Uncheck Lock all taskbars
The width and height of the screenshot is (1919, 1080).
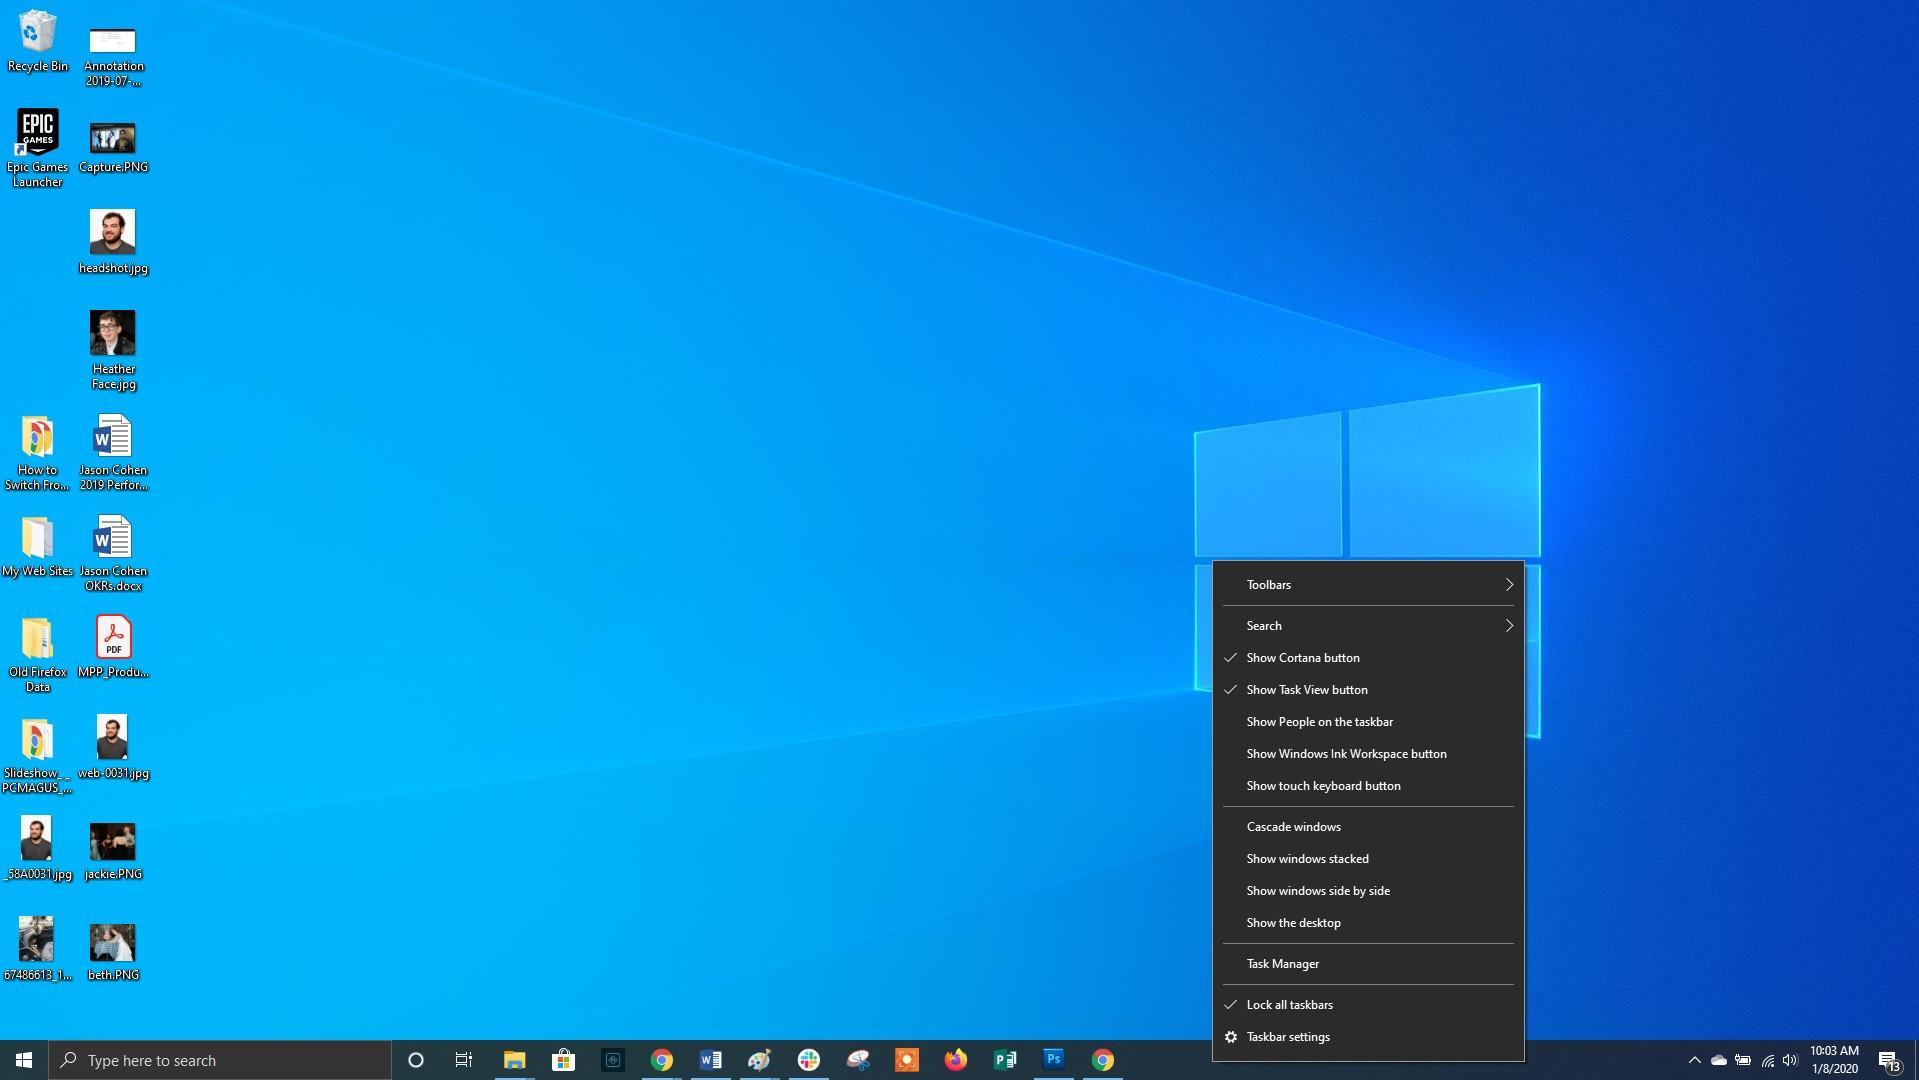click(x=1289, y=1004)
